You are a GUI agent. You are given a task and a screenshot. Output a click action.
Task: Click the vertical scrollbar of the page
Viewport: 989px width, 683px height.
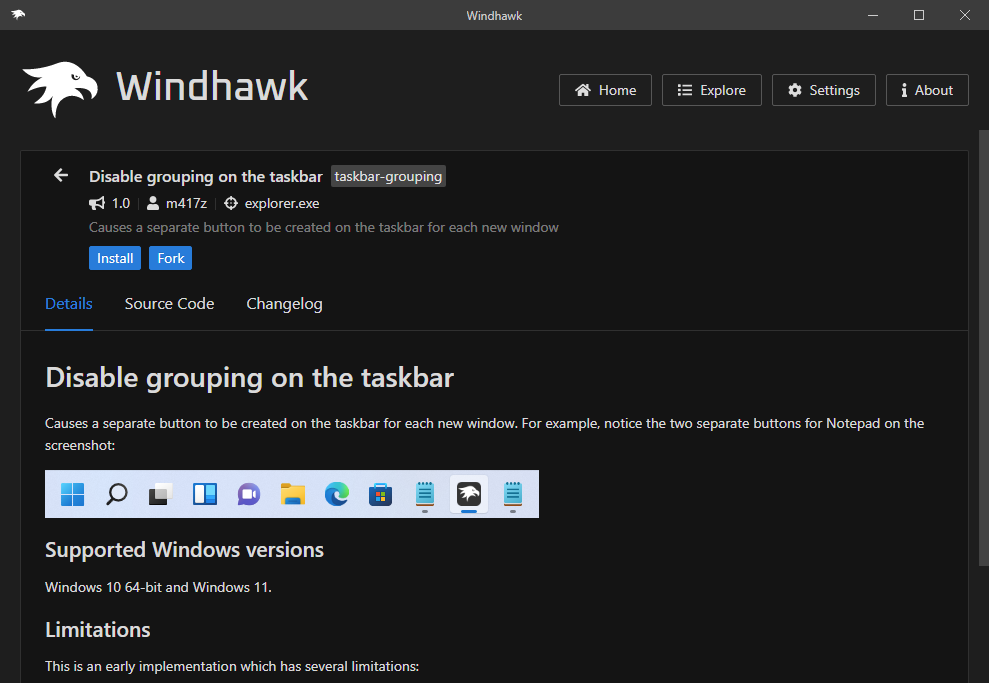[983, 347]
